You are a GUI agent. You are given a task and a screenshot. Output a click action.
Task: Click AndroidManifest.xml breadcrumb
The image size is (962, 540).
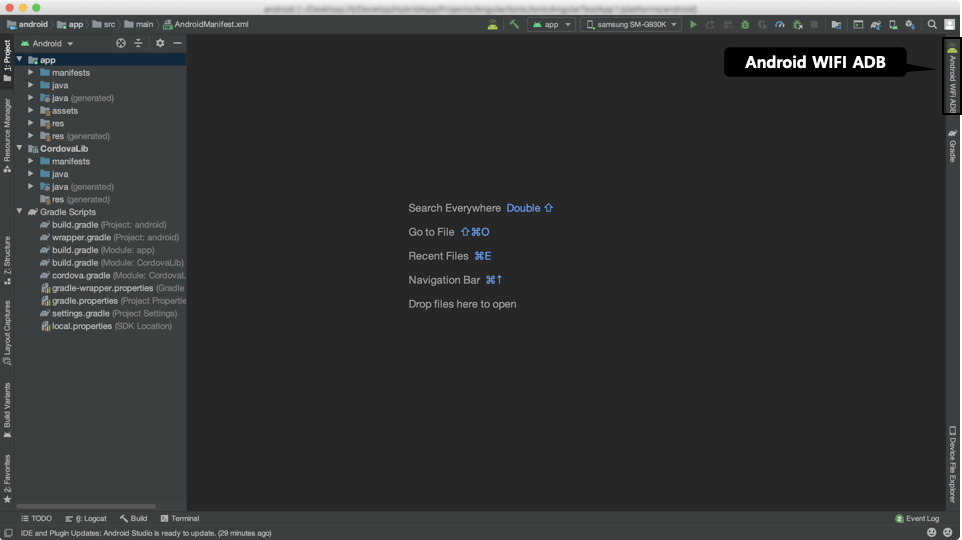pos(206,25)
